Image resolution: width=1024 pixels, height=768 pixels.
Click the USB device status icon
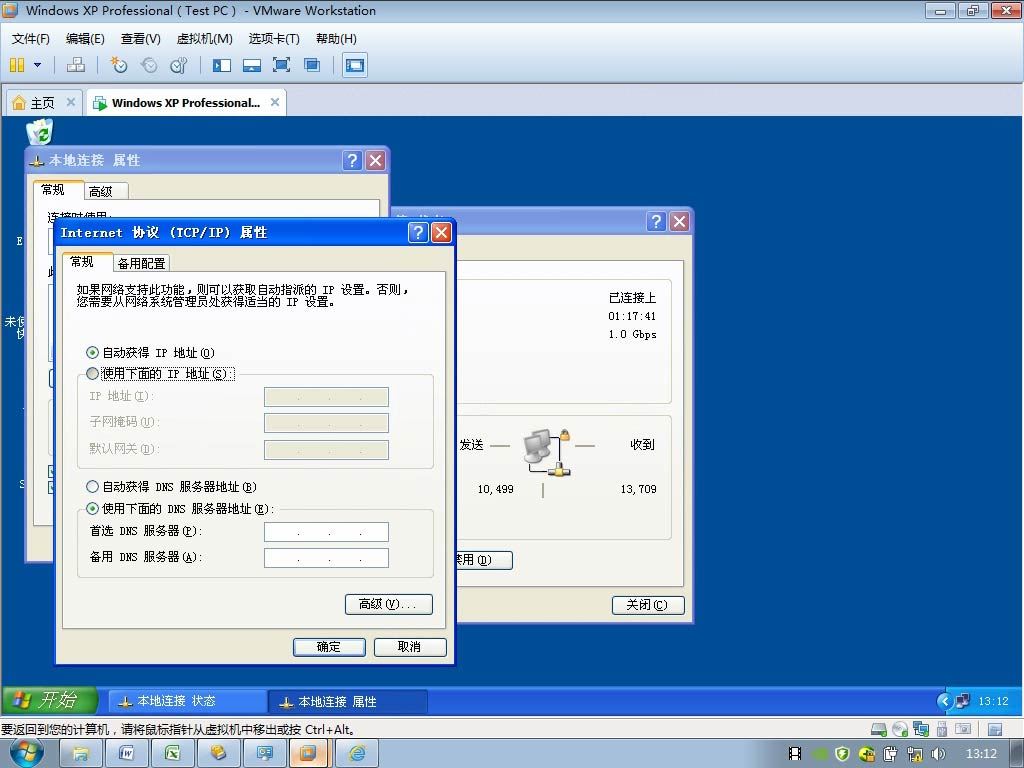(x=941, y=729)
